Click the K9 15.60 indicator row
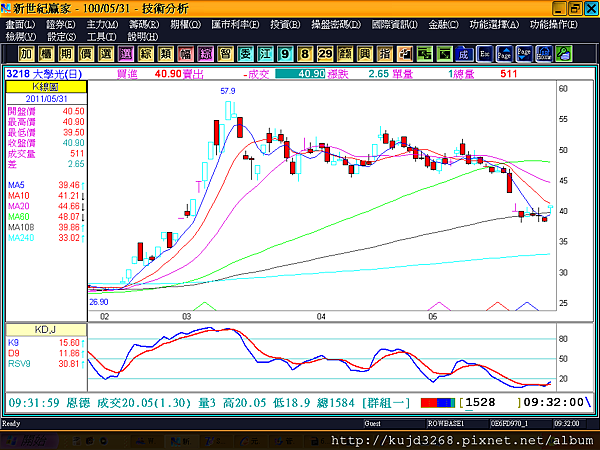The image size is (600, 450). pos(46,343)
